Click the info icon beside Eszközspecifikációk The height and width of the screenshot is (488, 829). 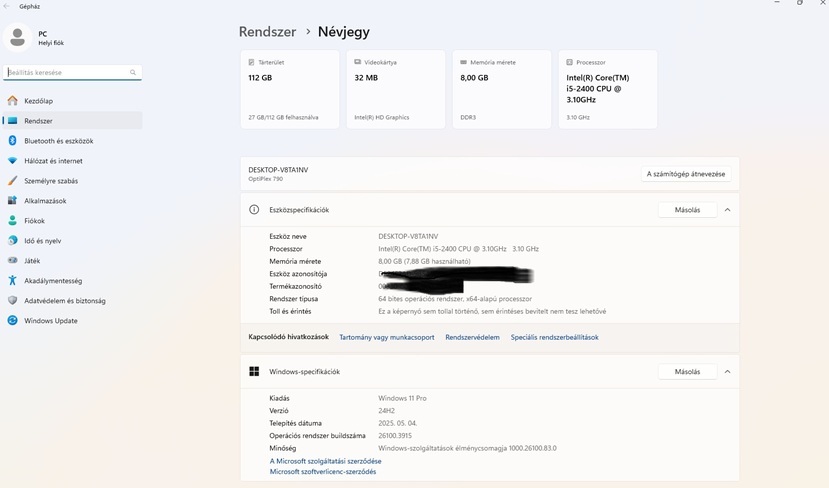pos(254,209)
